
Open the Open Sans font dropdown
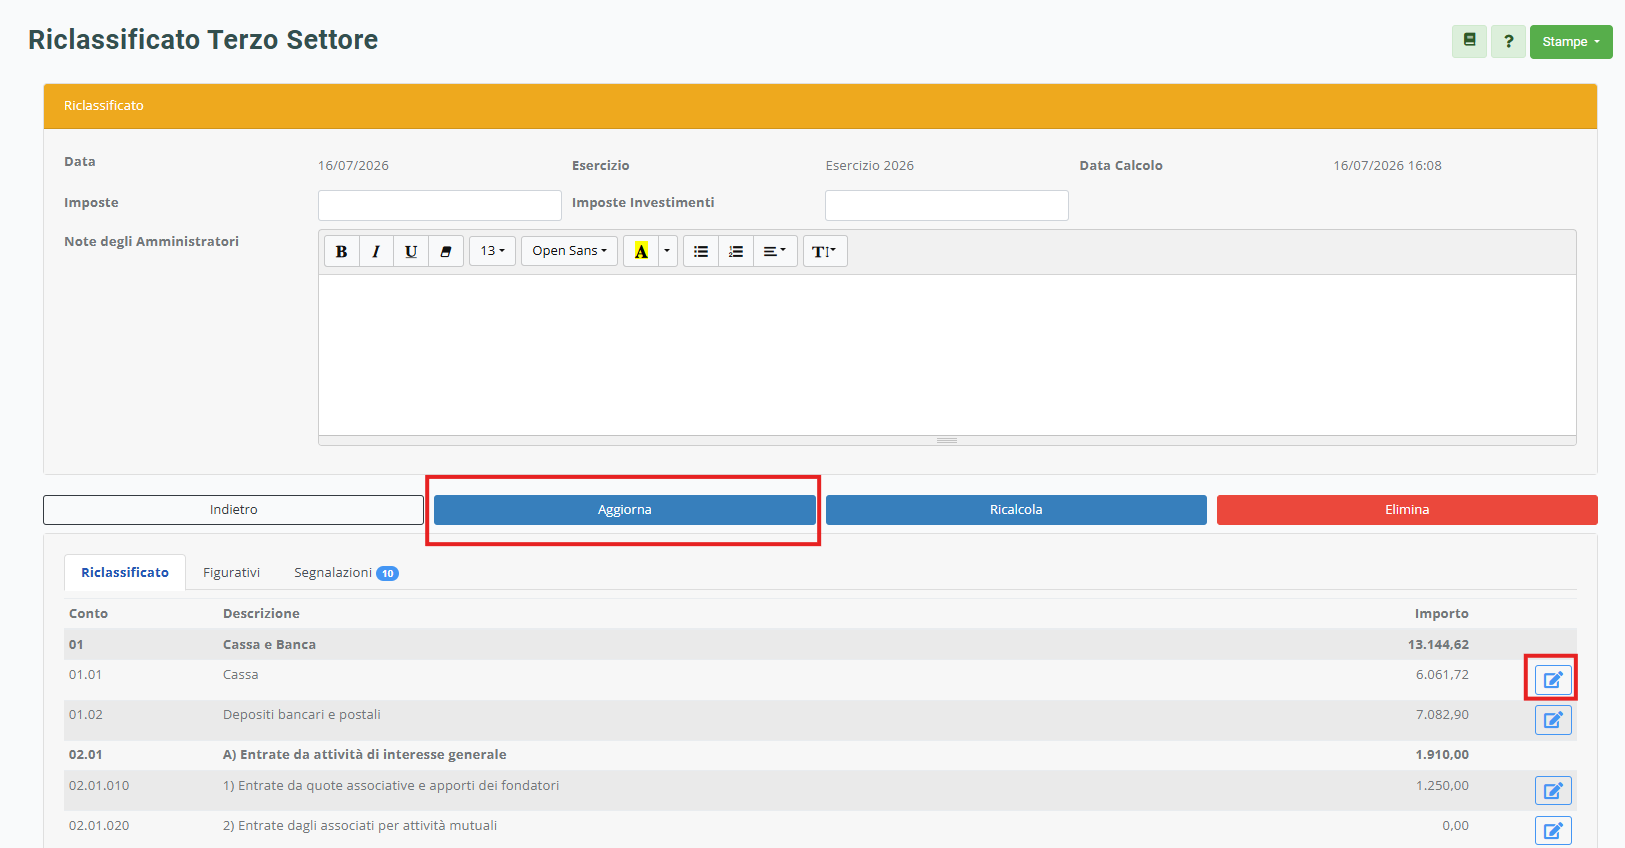click(x=569, y=251)
